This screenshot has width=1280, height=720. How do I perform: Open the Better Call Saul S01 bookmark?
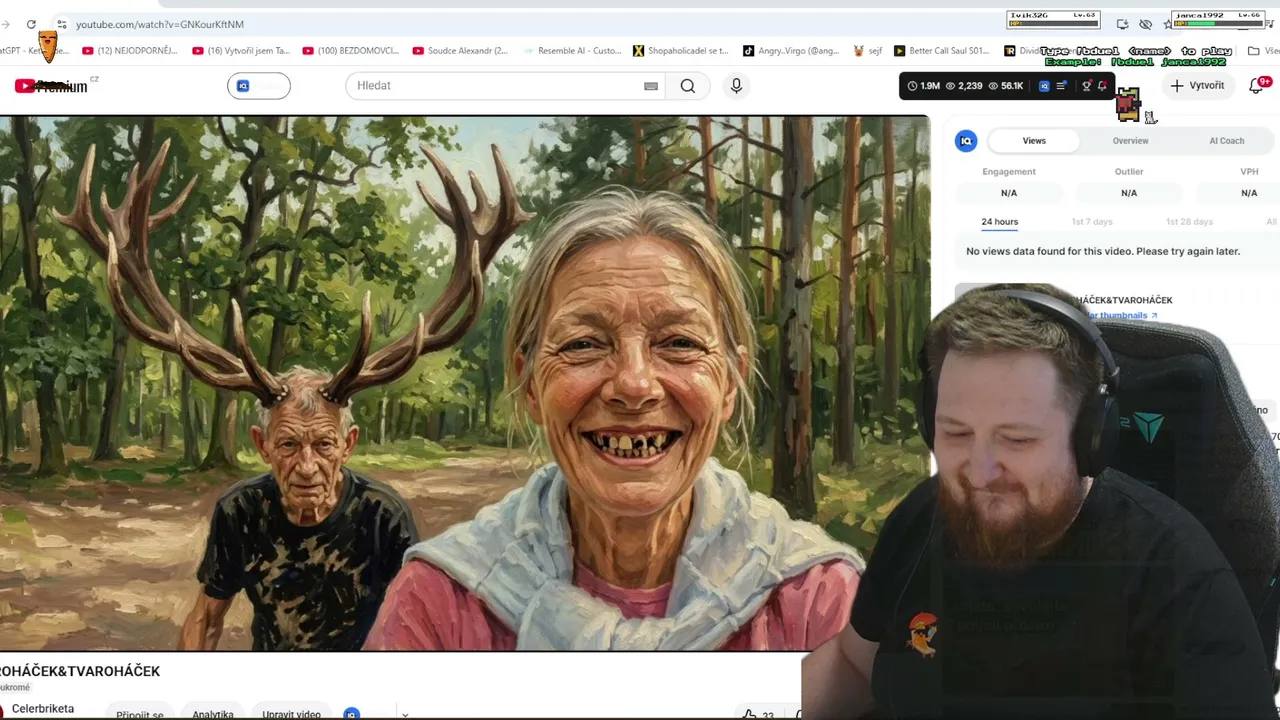[x=942, y=51]
